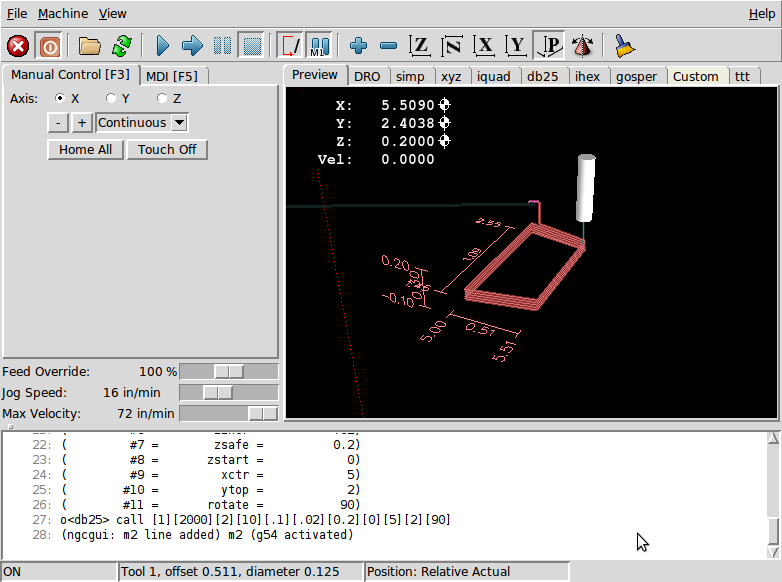Open the db25 tab
Screen dimensions: 782x582
pyautogui.click(x=541, y=76)
